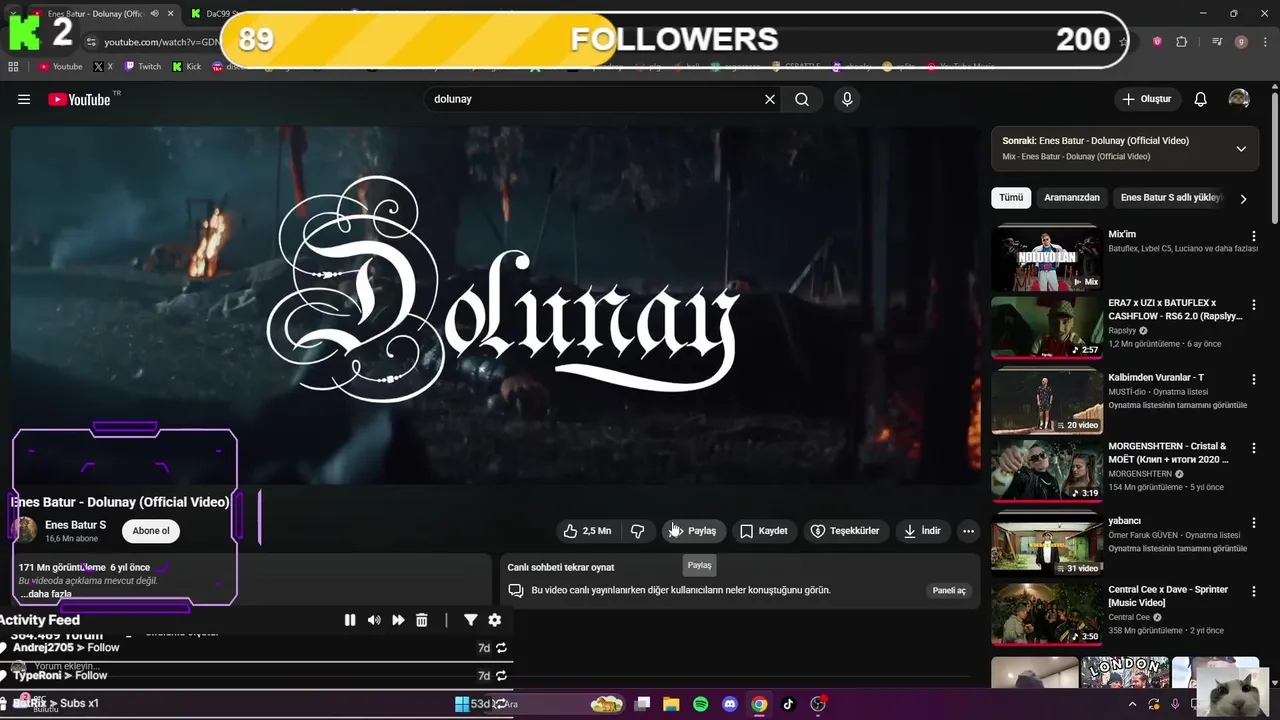
Task: Open the browser extensions puzzle icon
Action: tap(1181, 42)
